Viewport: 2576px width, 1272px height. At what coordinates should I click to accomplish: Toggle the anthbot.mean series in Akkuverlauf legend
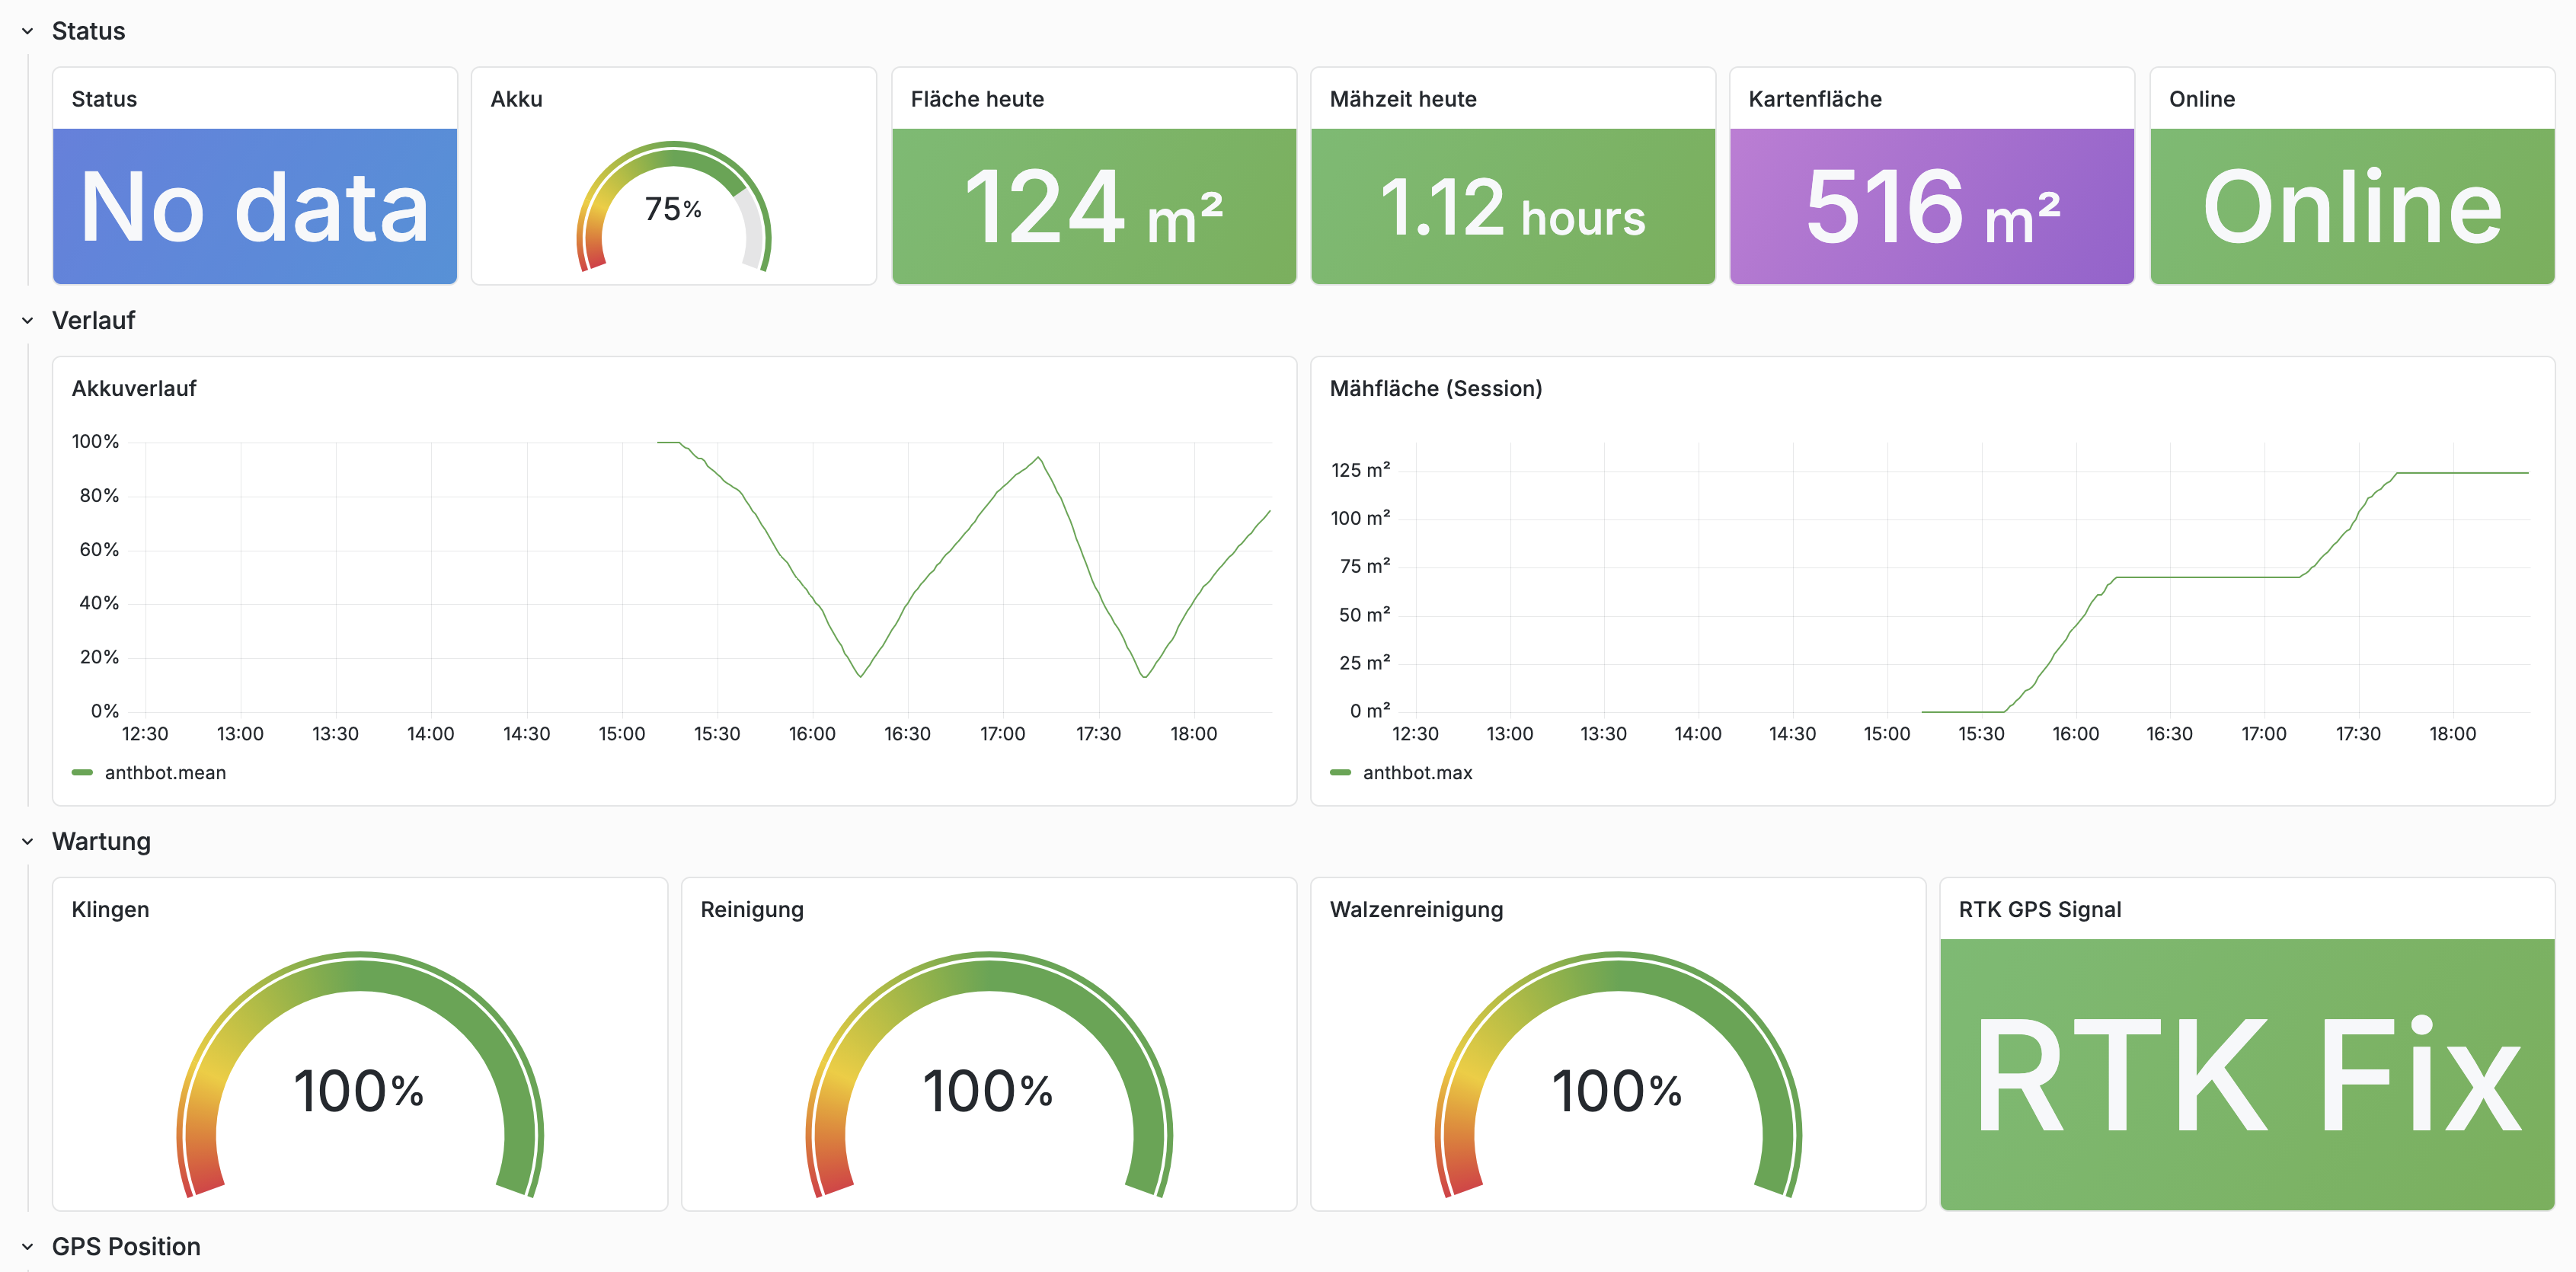[x=166, y=772]
